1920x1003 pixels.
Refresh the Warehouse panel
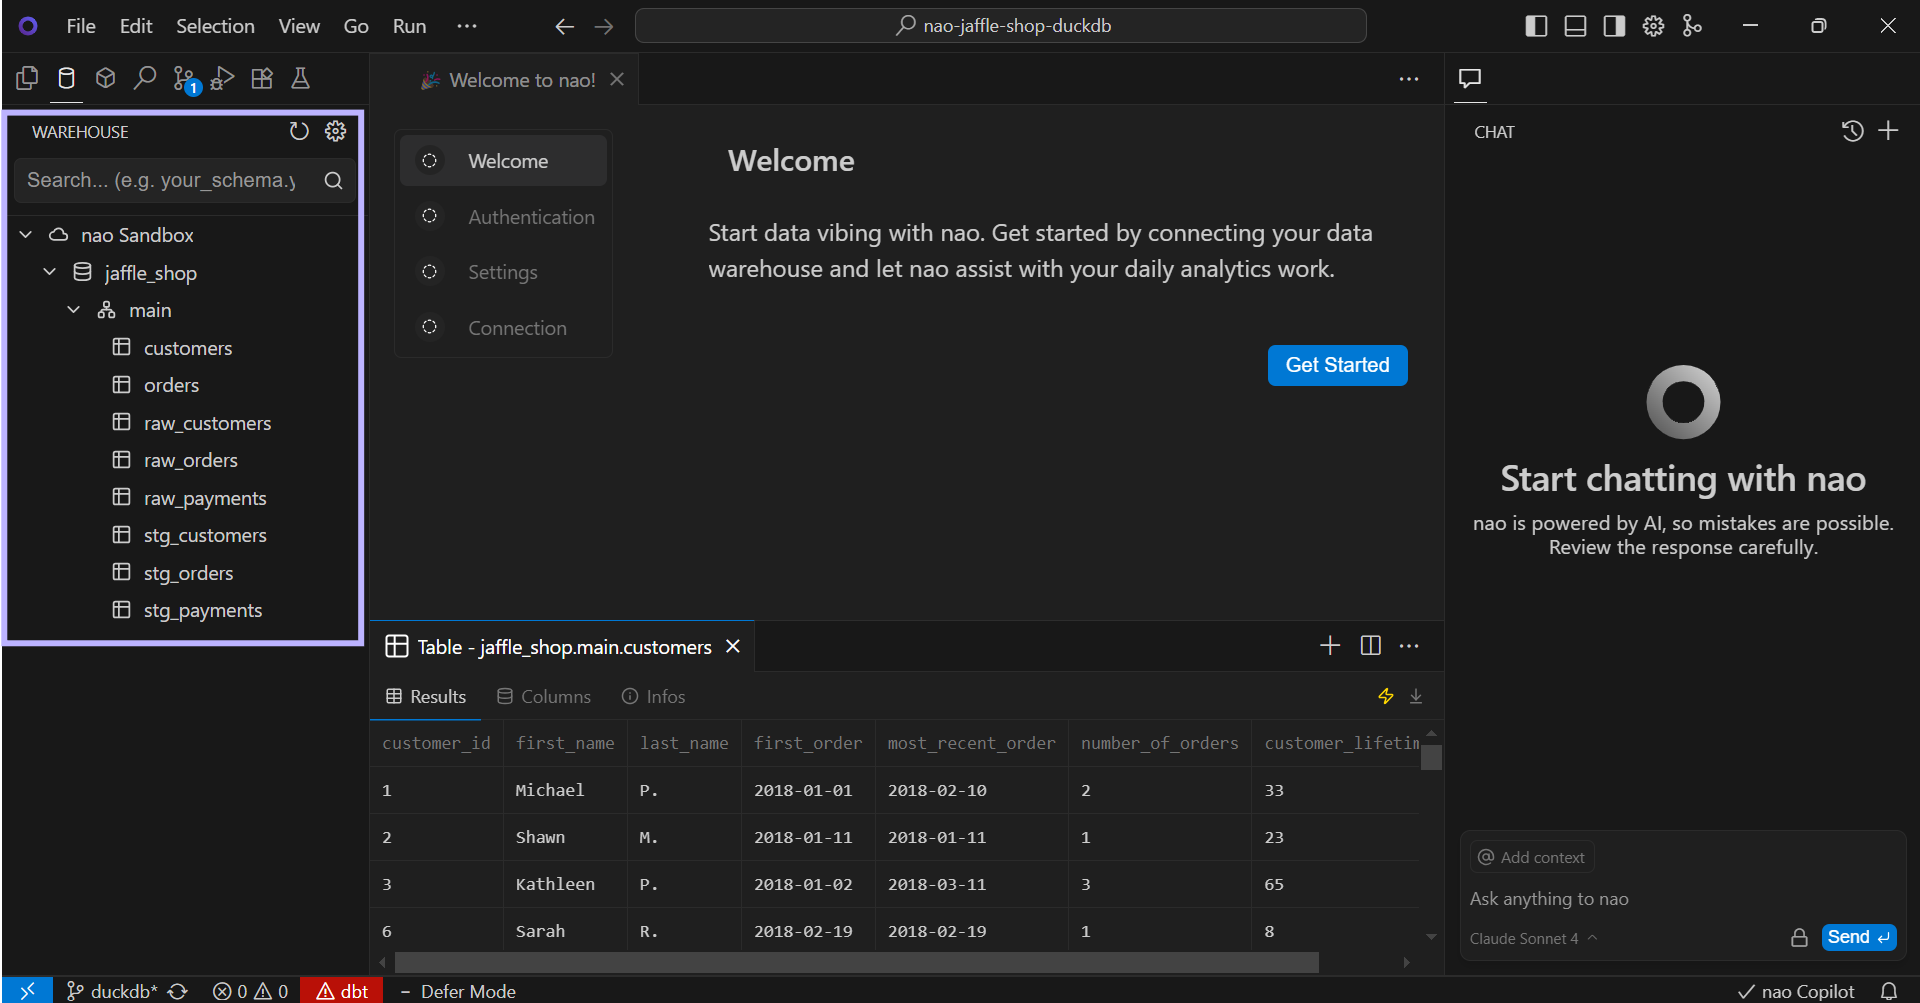(299, 131)
